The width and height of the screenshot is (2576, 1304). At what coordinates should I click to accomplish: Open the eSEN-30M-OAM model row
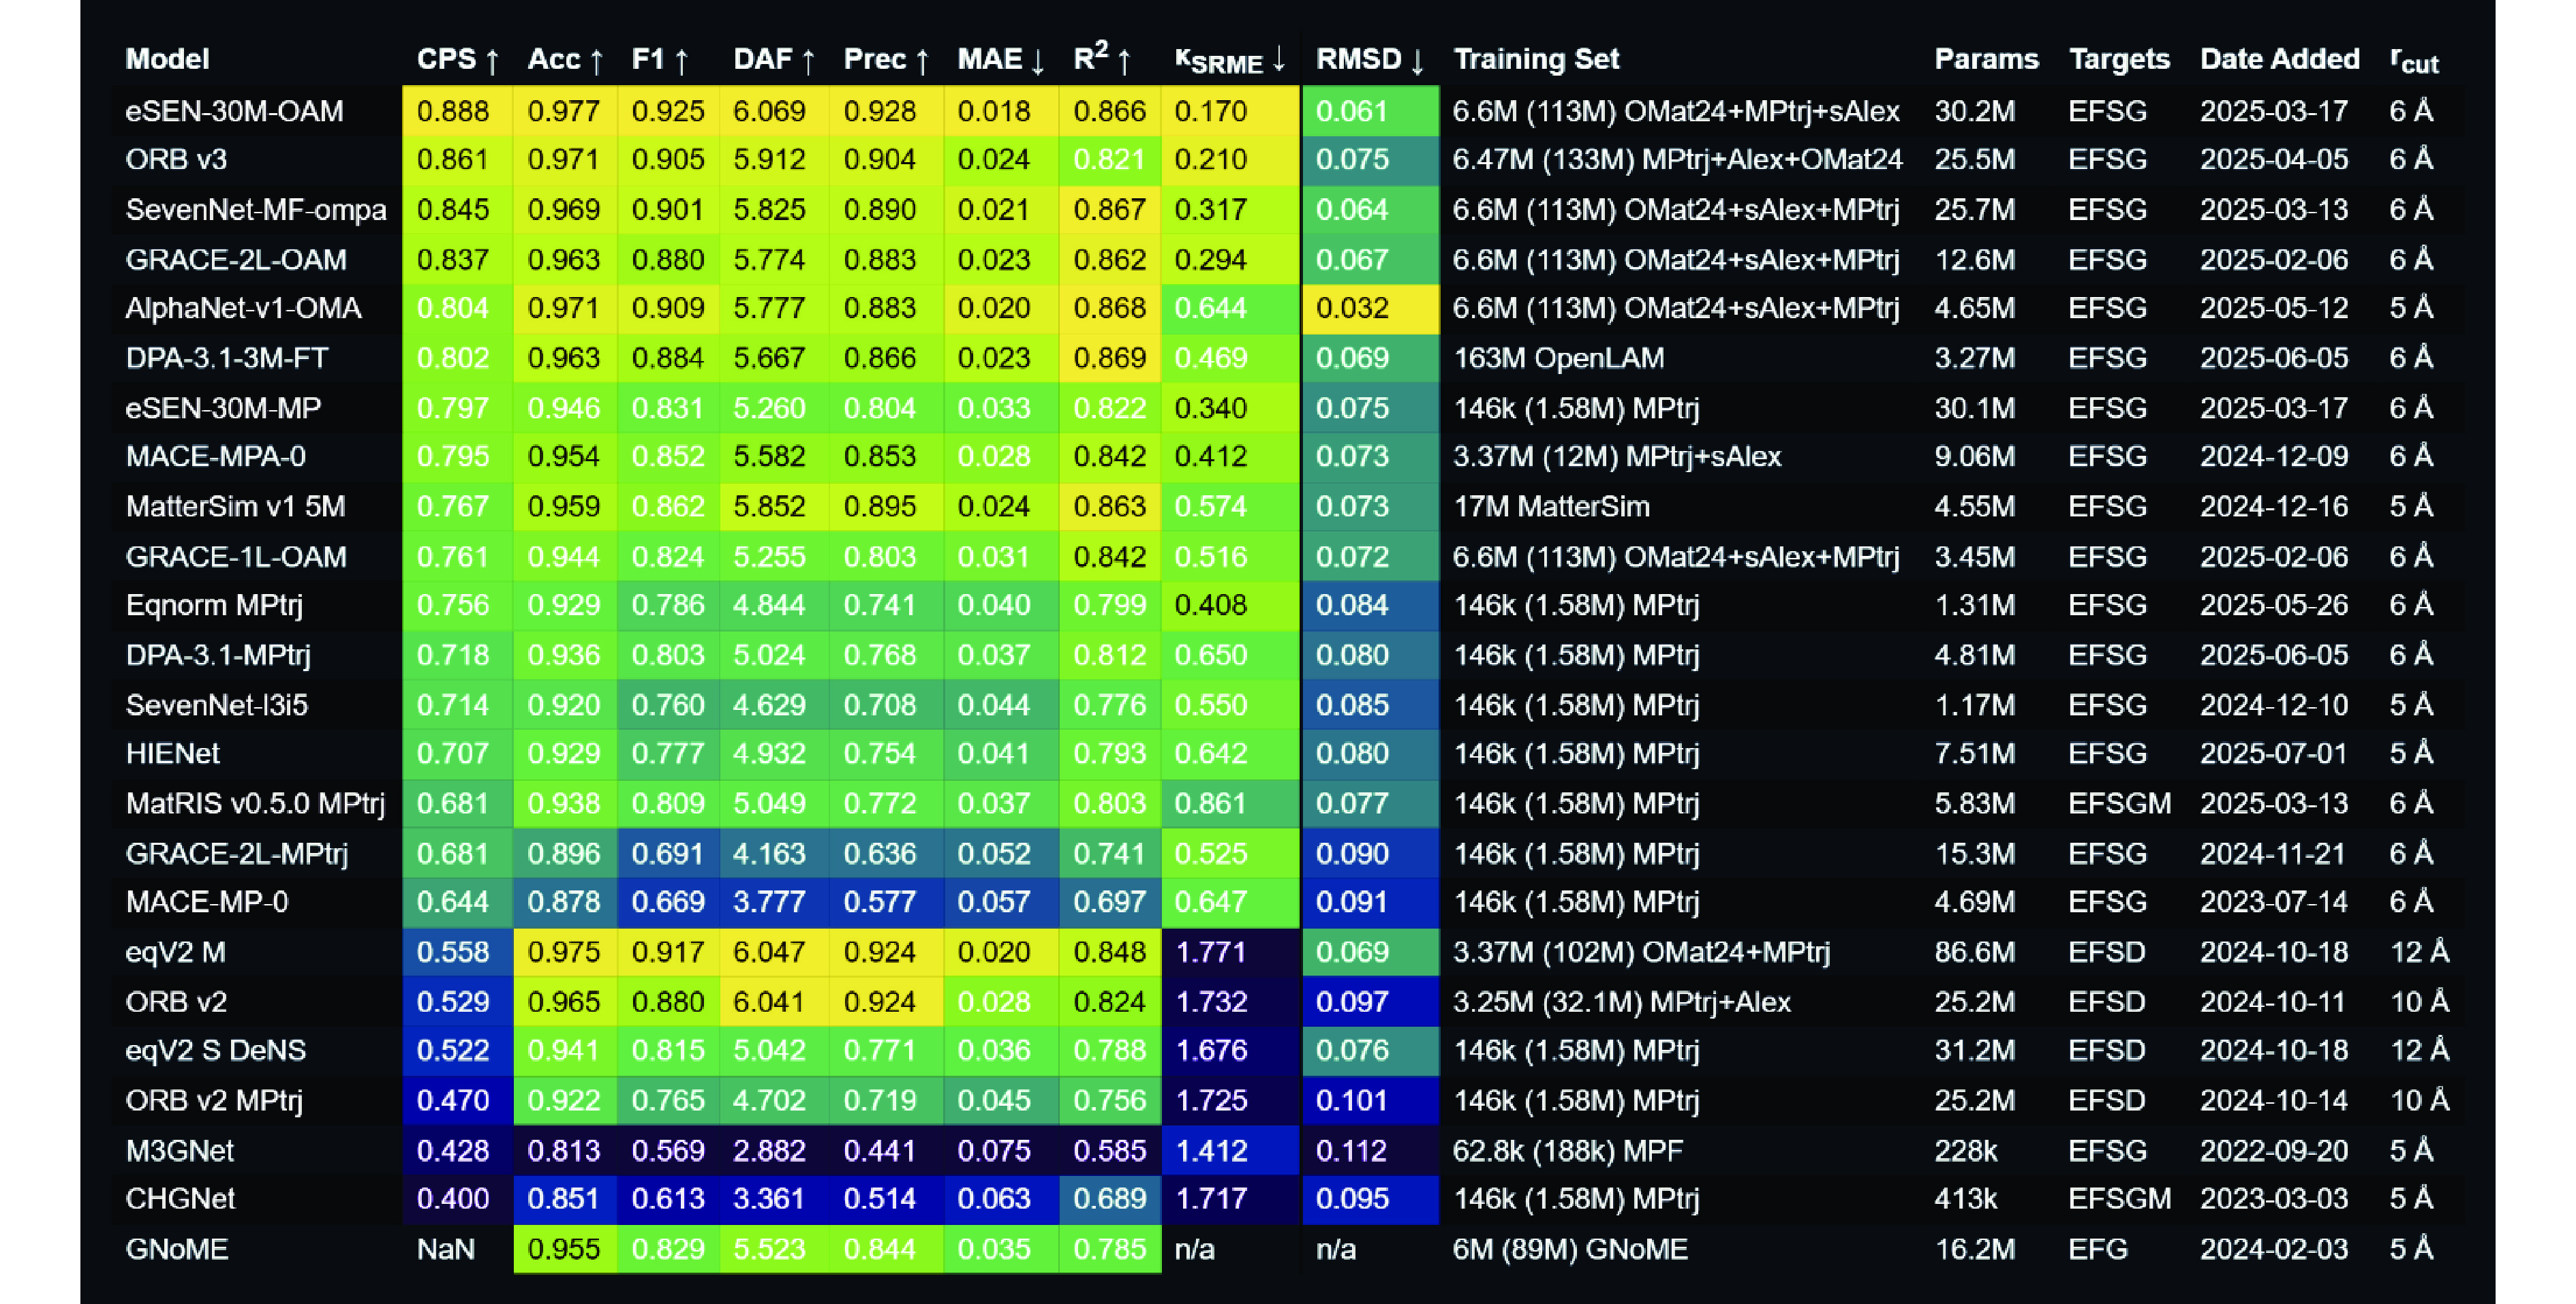point(234,111)
